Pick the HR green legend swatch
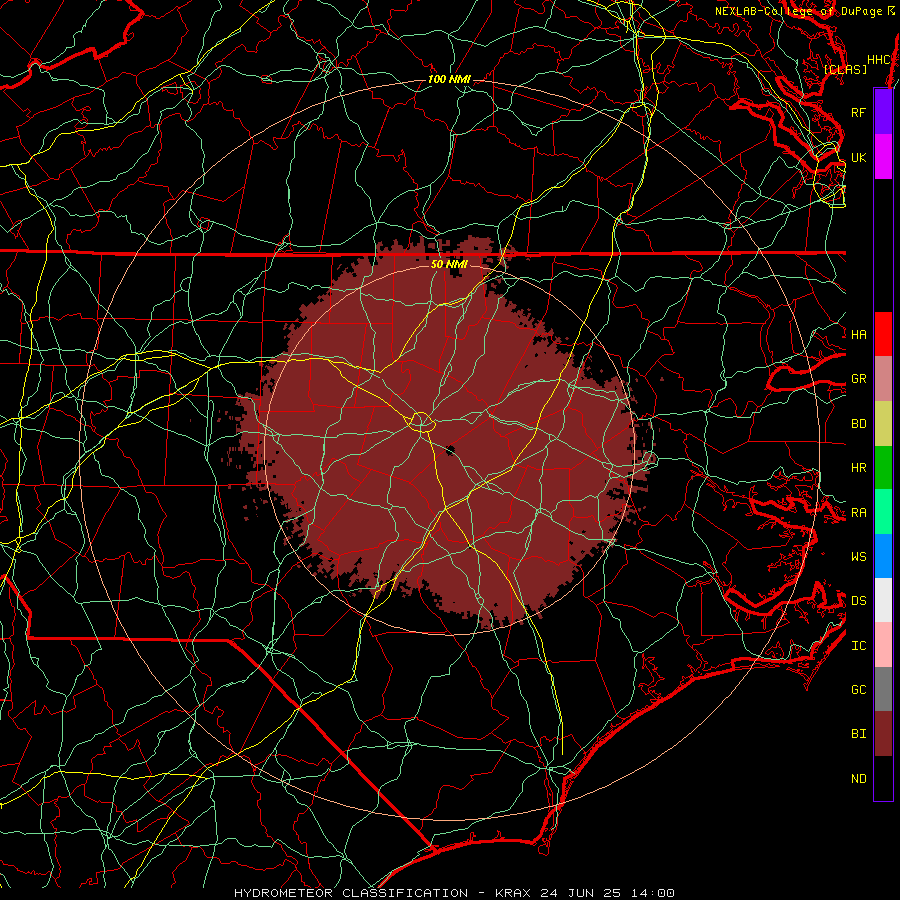Image resolution: width=900 pixels, height=900 pixels. (883, 467)
